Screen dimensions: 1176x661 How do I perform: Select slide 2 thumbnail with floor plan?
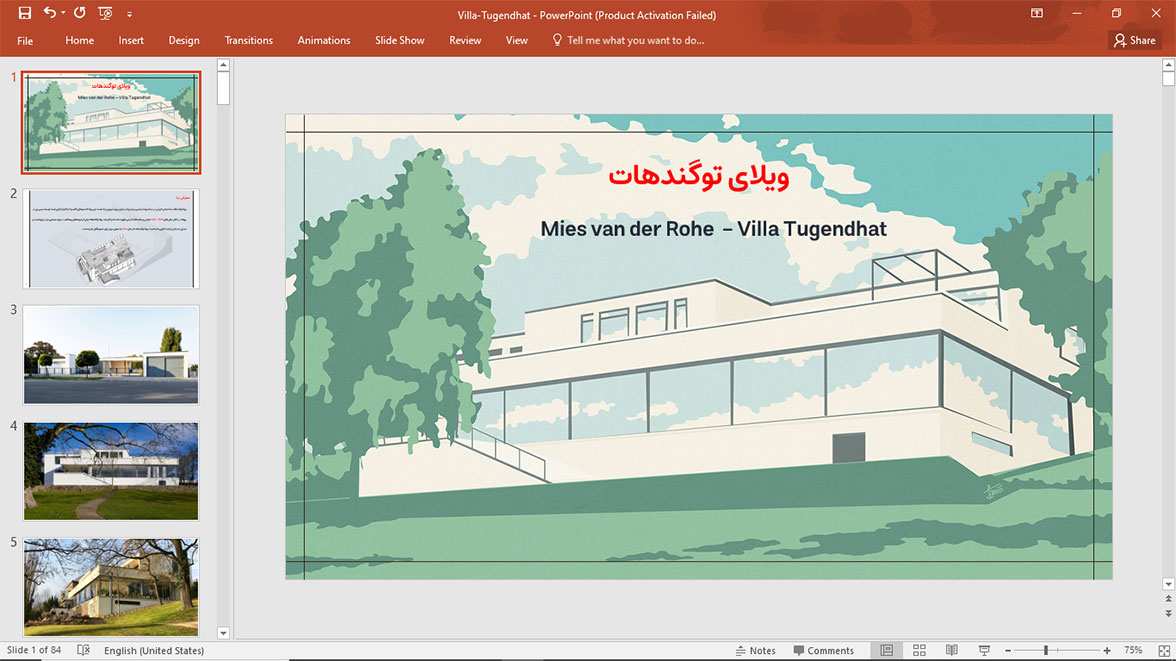coord(111,239)
